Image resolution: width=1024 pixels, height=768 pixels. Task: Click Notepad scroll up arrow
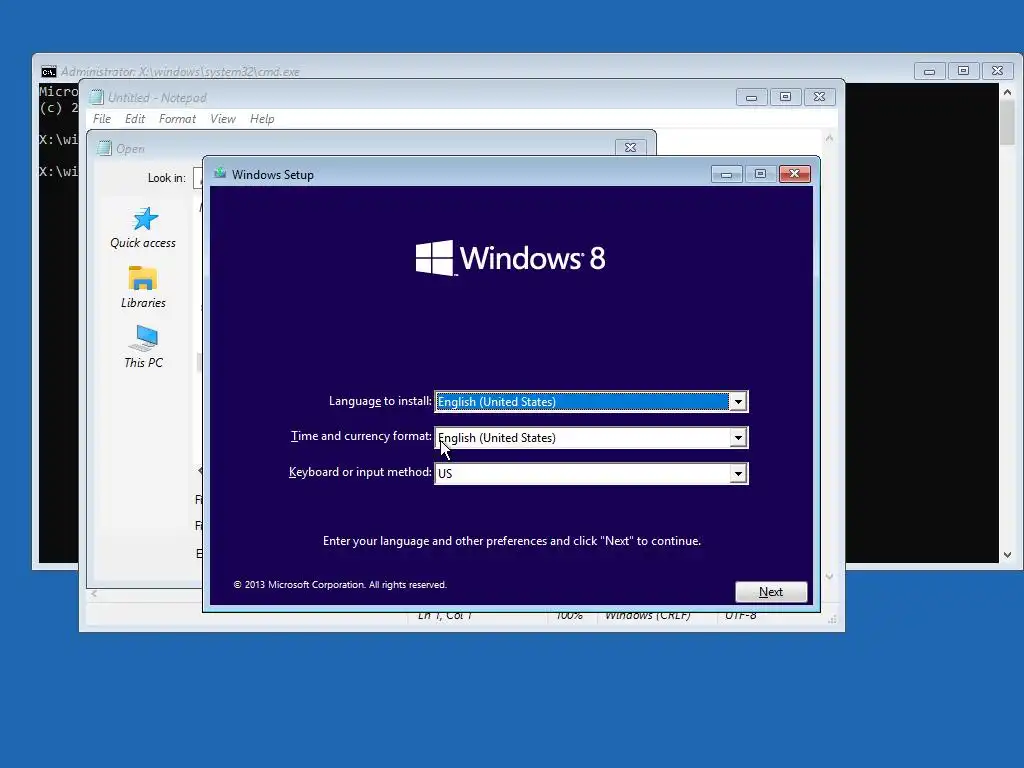(x=829, y=138)
